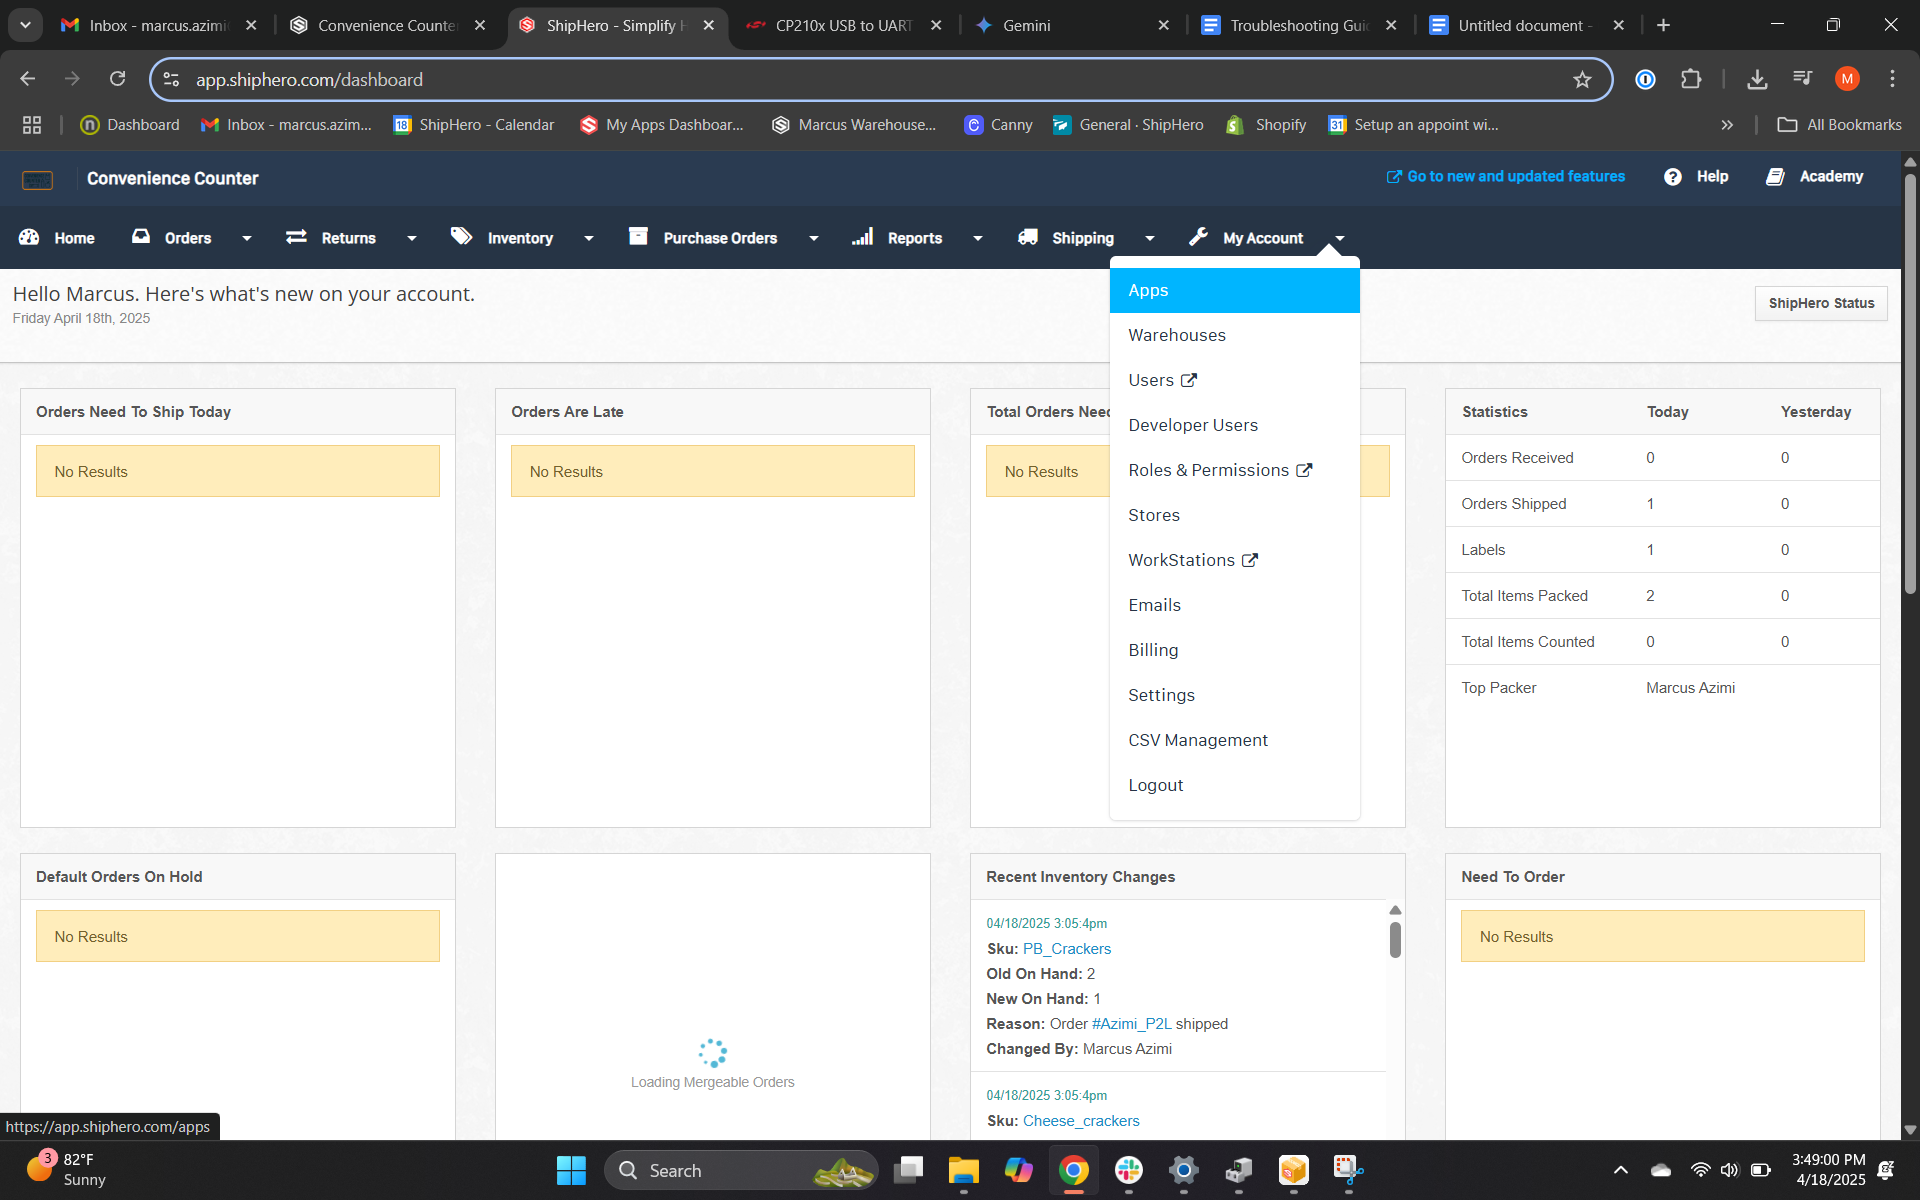Open a new browser tab with plus

tap(1663, 25)
